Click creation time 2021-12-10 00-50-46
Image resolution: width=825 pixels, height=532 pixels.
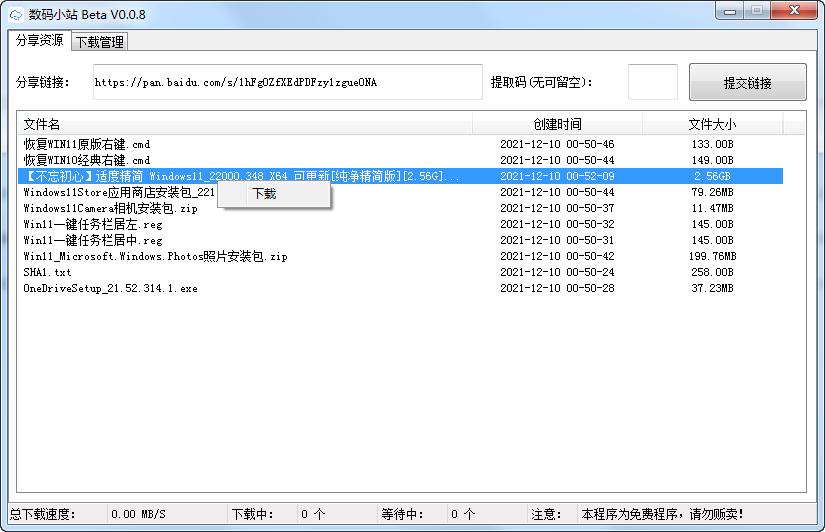[557, 144]
